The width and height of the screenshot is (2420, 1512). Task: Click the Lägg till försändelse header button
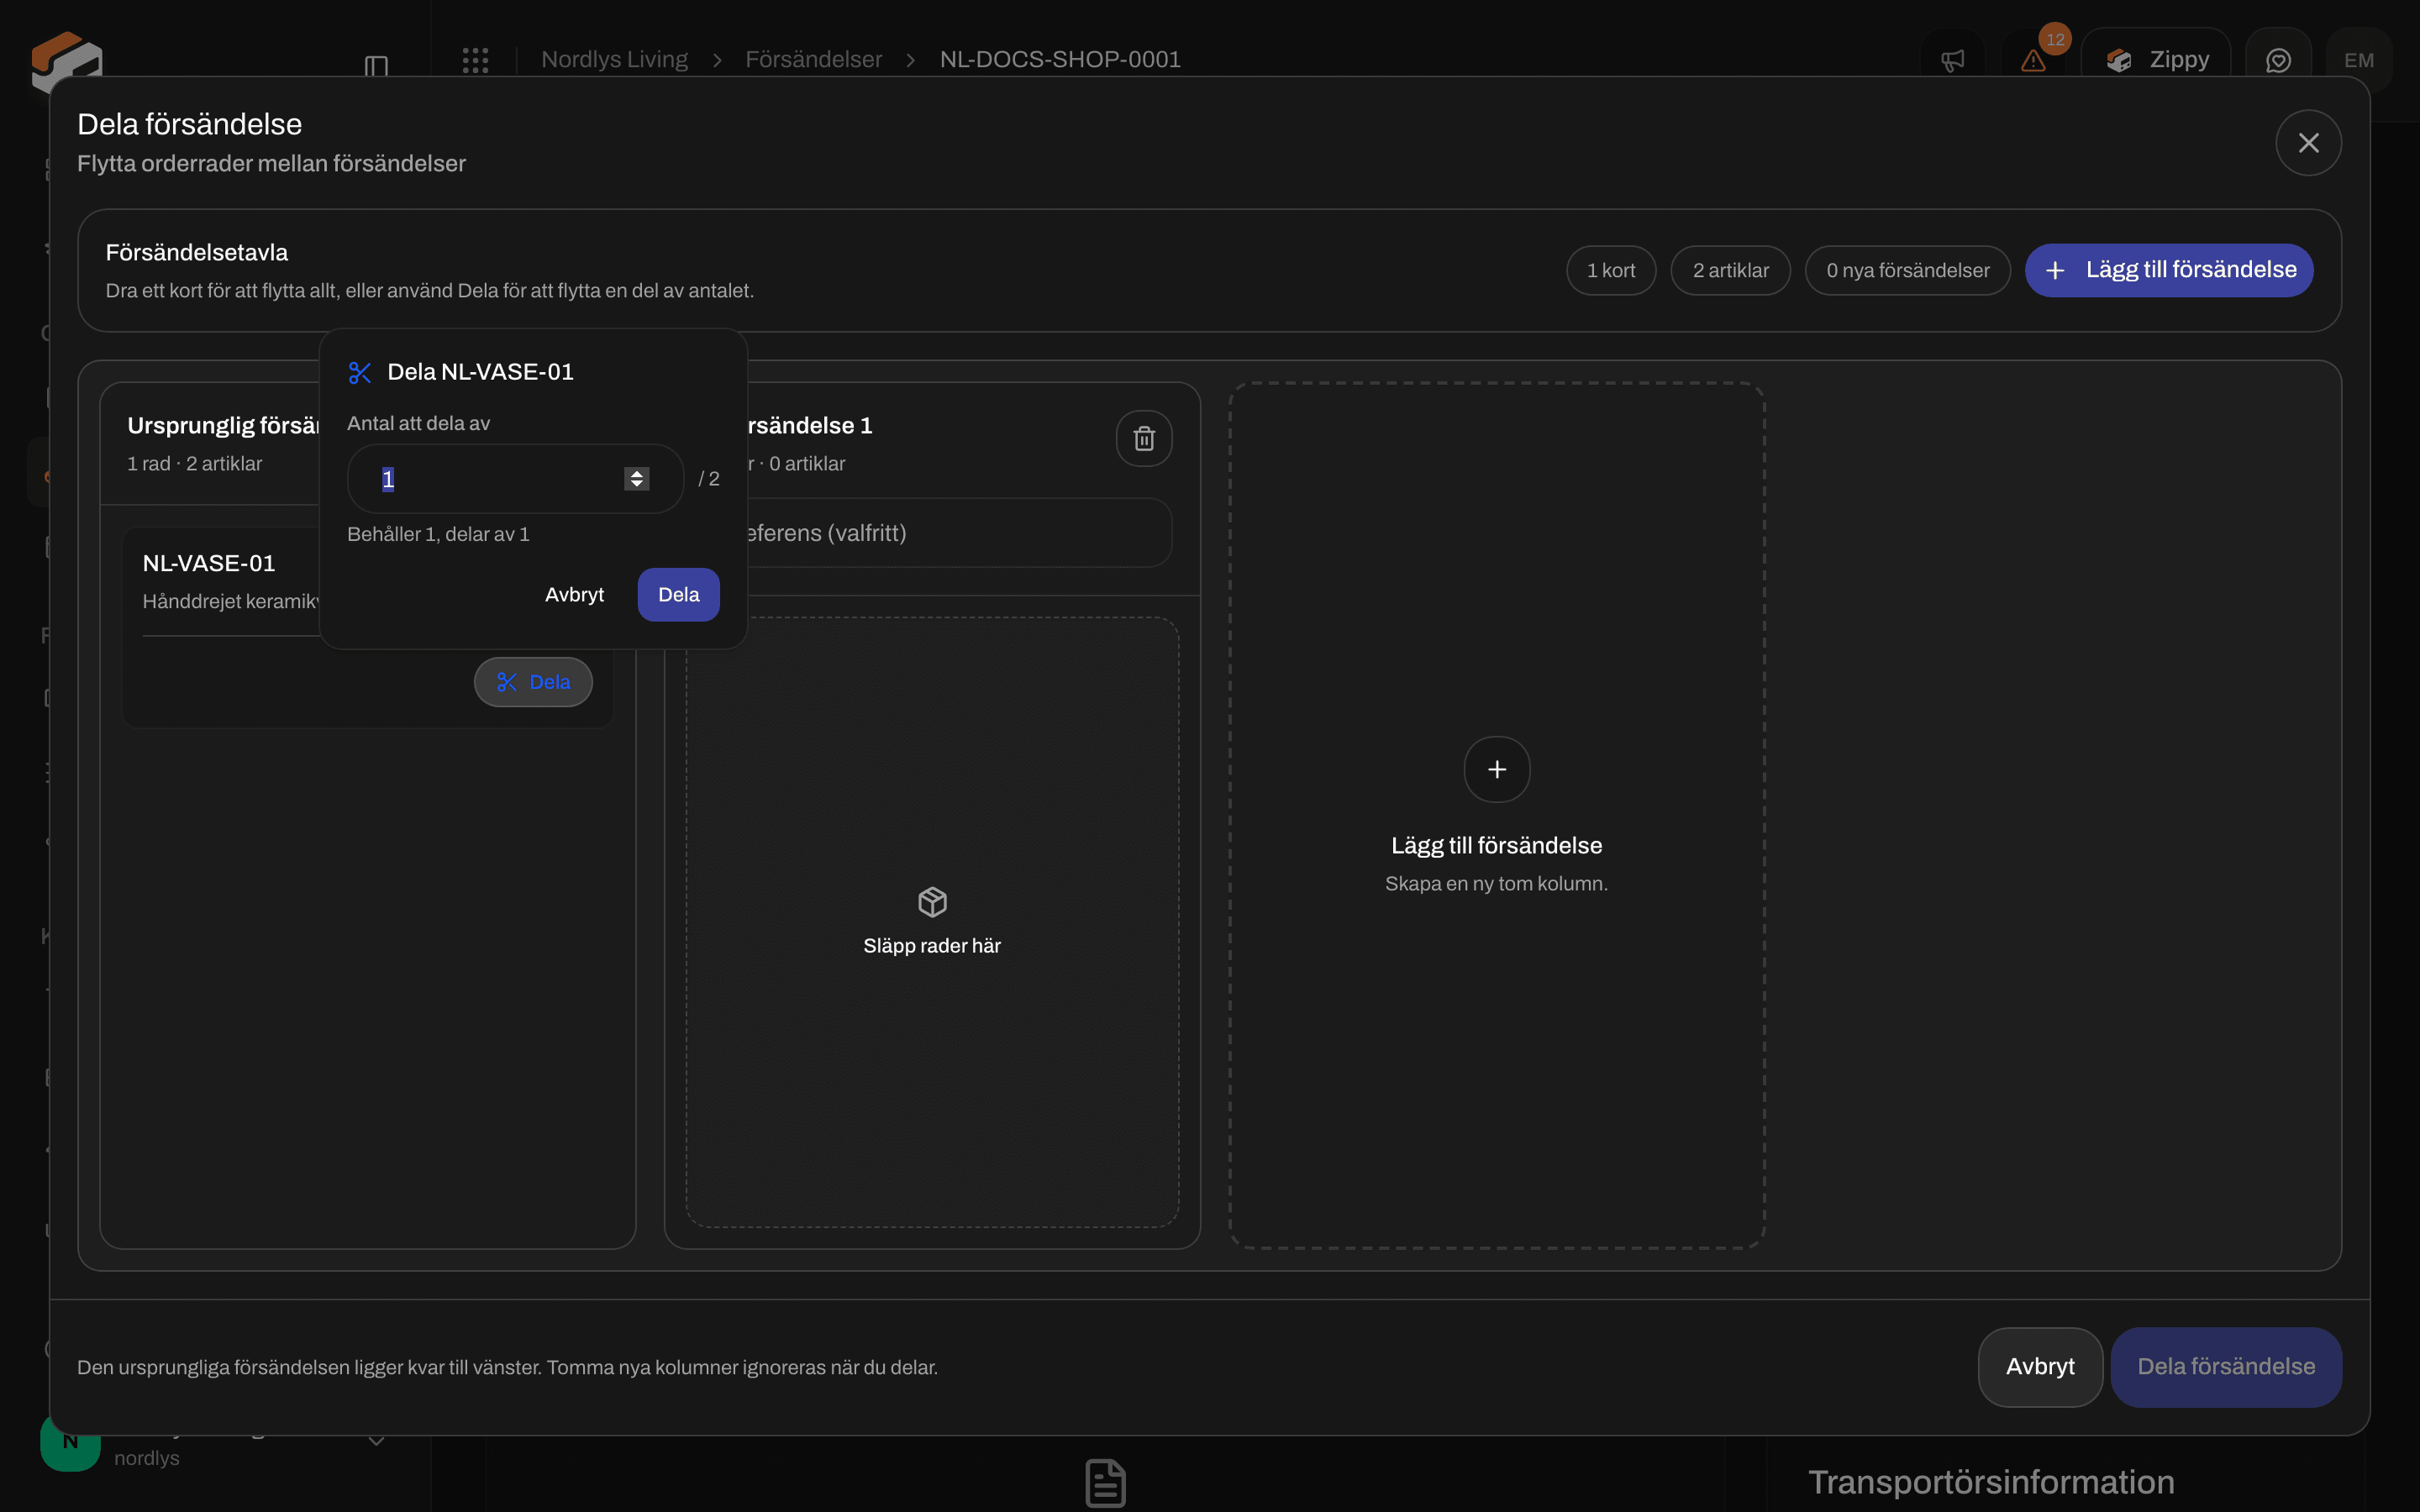click(2169, 270)
